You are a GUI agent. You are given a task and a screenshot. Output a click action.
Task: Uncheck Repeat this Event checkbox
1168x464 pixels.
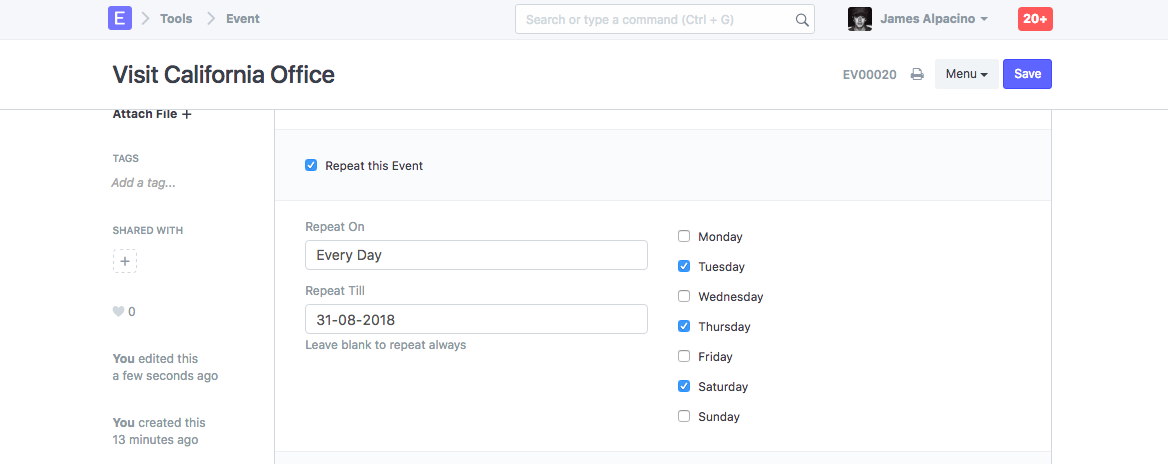pyautogui.click(x=311, y=165)
